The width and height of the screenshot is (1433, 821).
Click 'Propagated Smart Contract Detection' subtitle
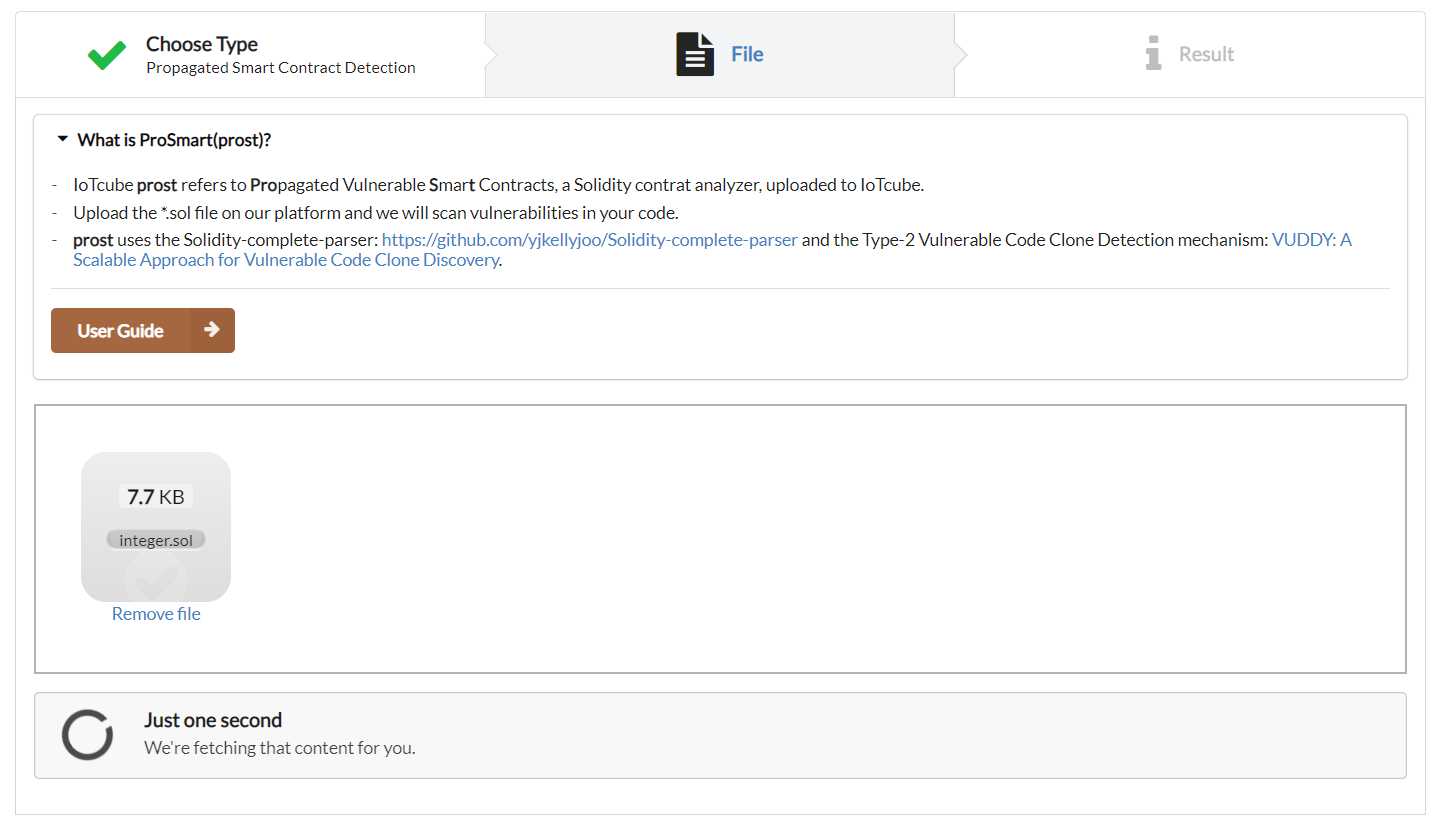coord(281,68)
